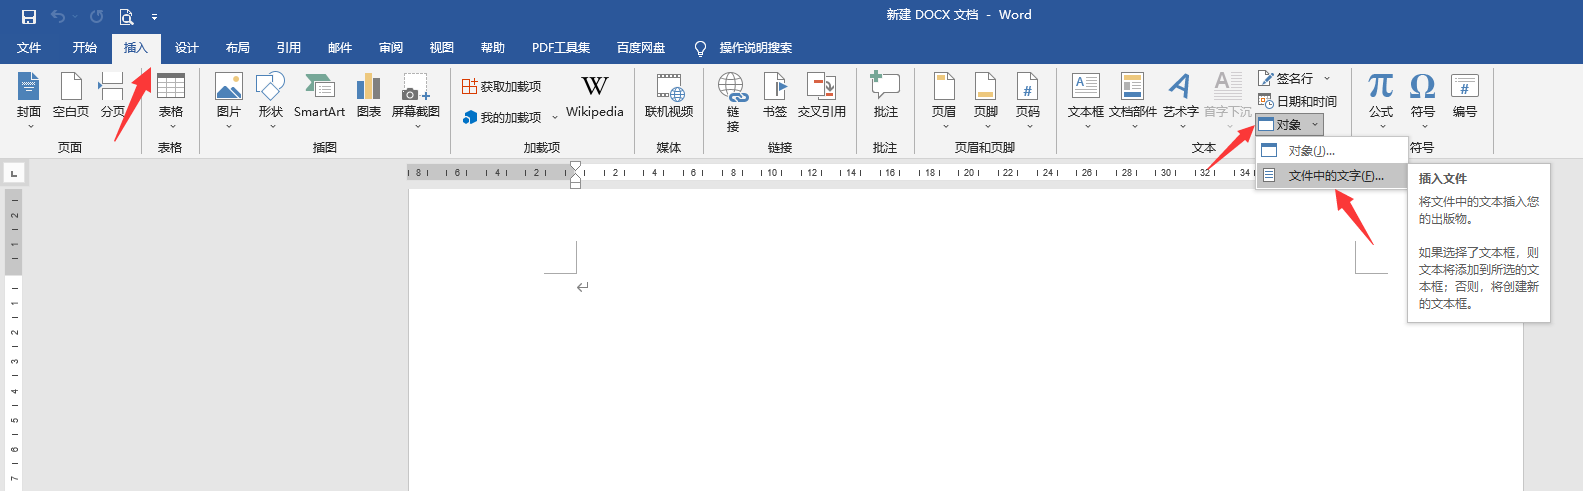Insert a table (表格)
This screenshot has width=1583, height=491.
tap(171, 96)
